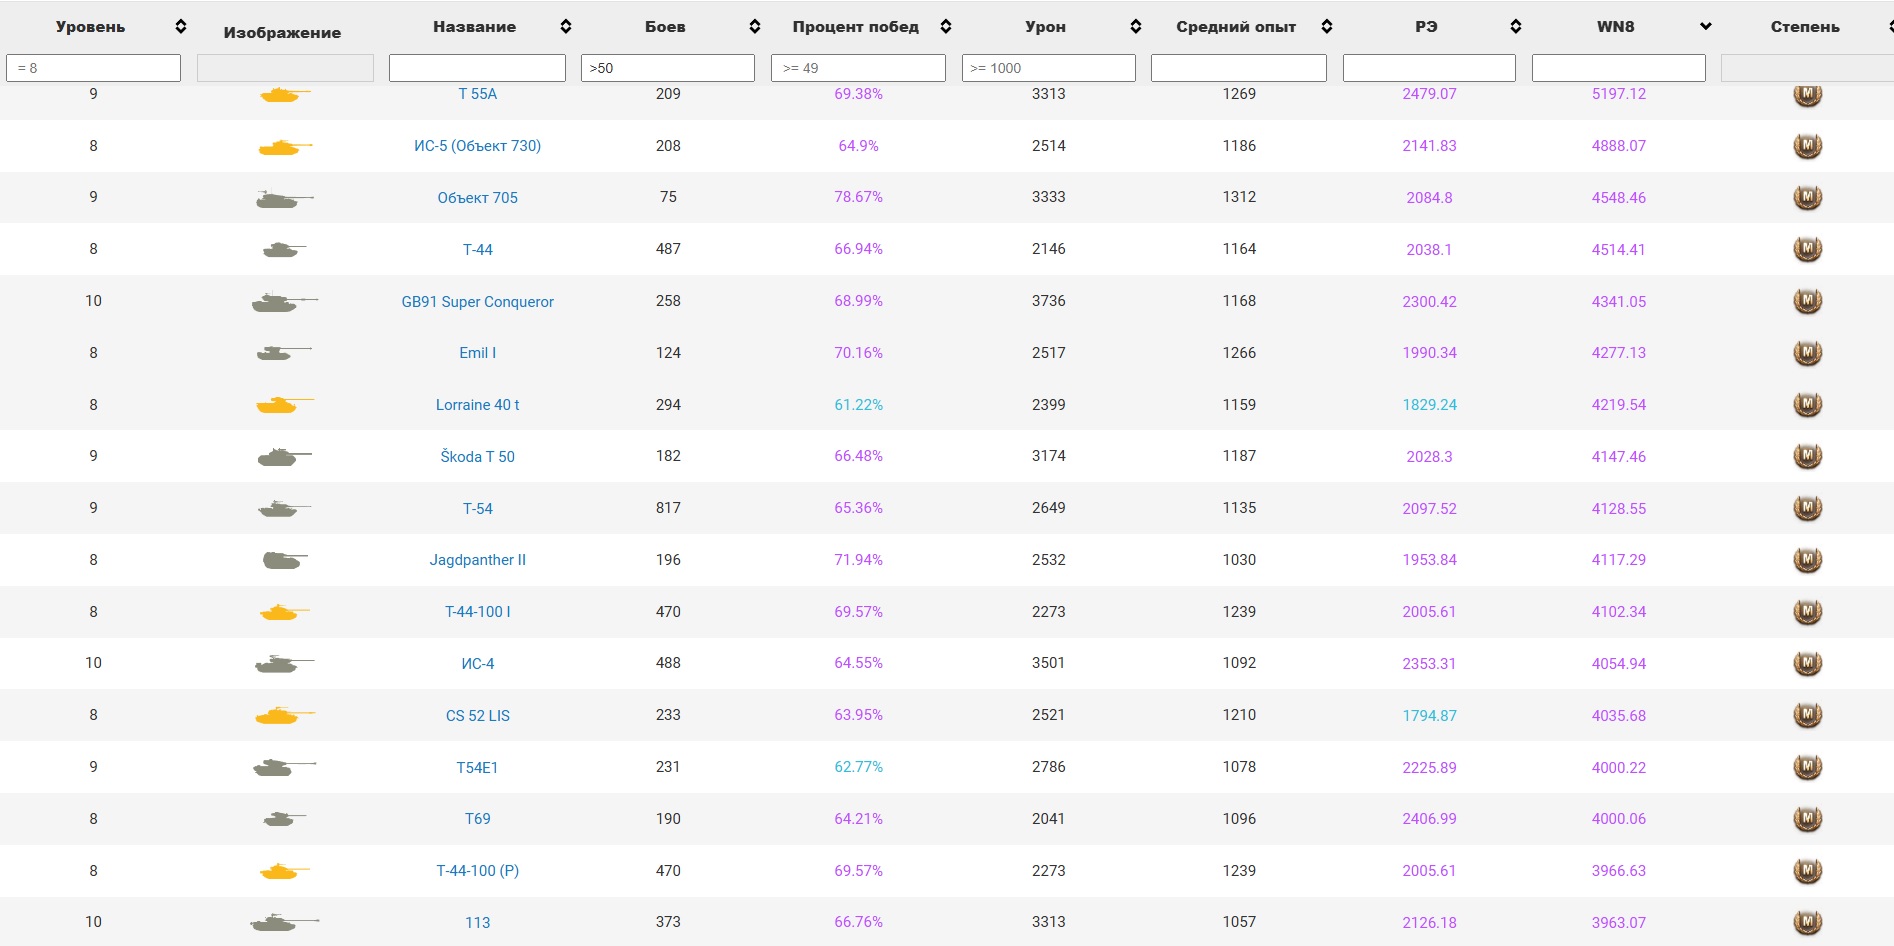1894x946 pixels.
Task: Click mastery badge in Объект 705 row
Action: [1807, 198]
